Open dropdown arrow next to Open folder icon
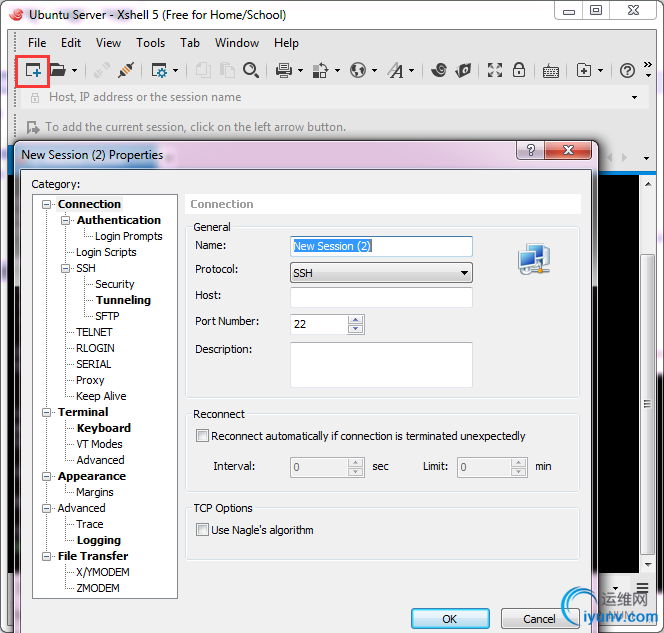Screen dimensions: 664x633 tap(75, 71)
